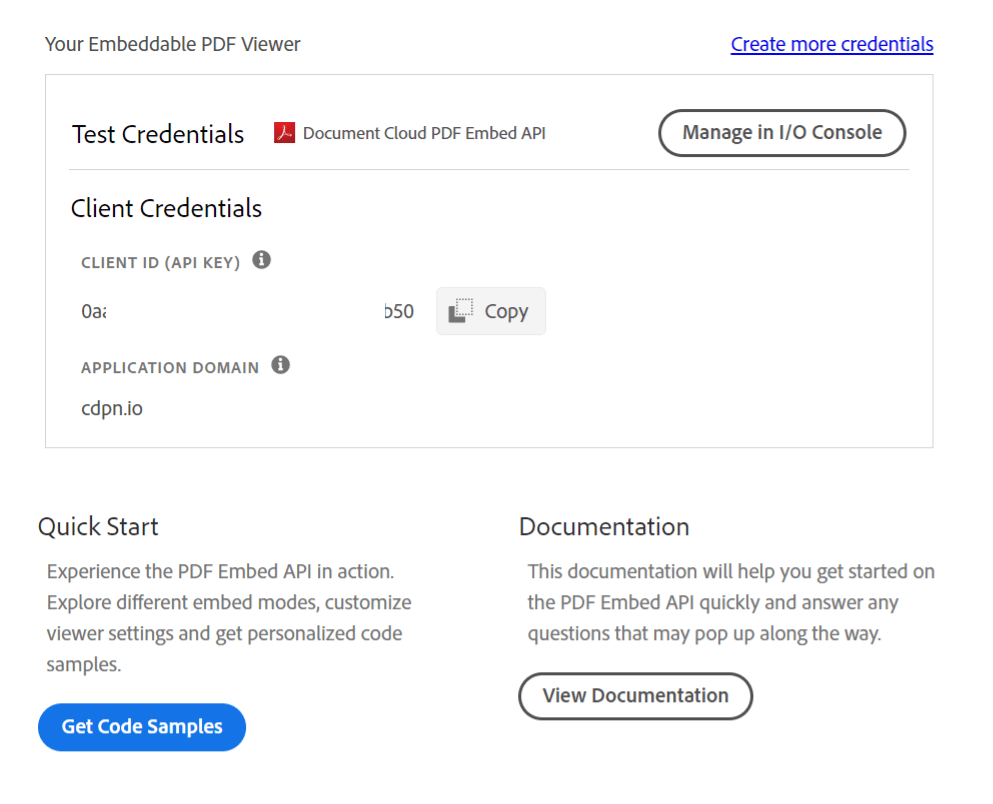
Task: Open View Documentation
Action: pyautogui.click(x=636, y=696)
